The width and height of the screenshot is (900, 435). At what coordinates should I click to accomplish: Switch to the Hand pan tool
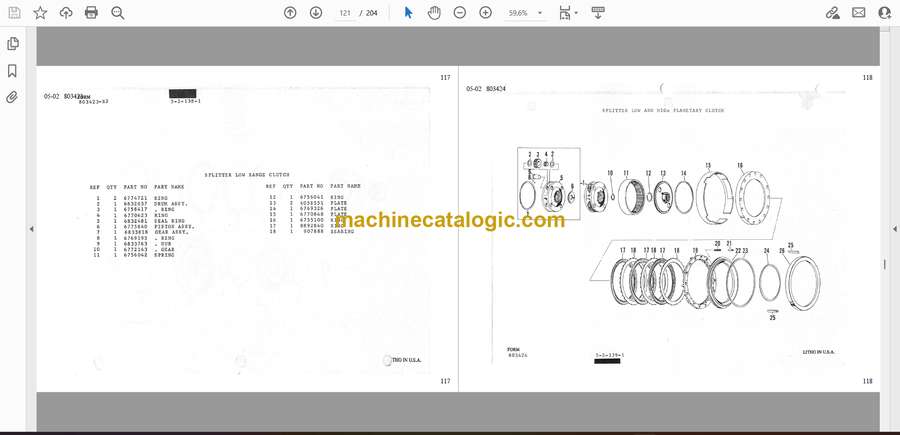pos(434,13)
